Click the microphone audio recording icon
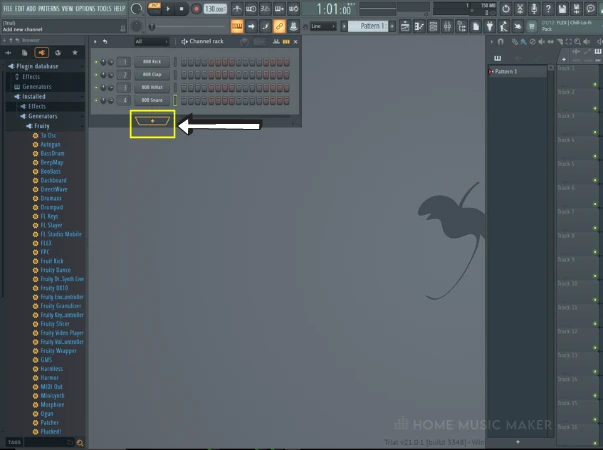Viewport: 603px width, 450px height. click(534, 8)
